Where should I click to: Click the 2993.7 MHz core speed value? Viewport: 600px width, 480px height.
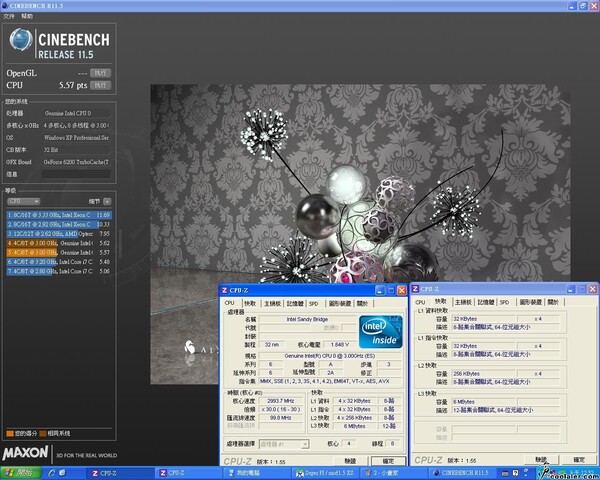pos(280,401)
